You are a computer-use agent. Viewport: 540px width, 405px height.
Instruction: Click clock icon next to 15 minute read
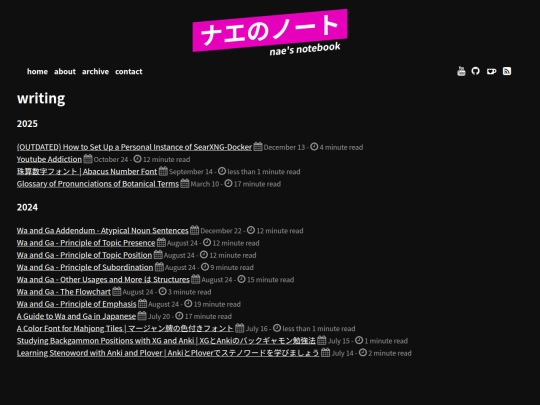click(x=241, y=279)
